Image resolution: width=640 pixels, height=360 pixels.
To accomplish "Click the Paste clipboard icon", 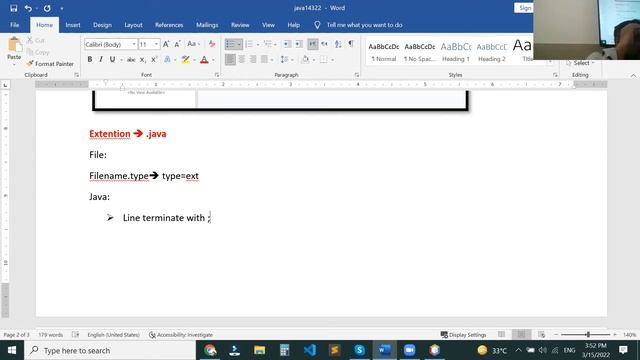I will tap(14, 44).
